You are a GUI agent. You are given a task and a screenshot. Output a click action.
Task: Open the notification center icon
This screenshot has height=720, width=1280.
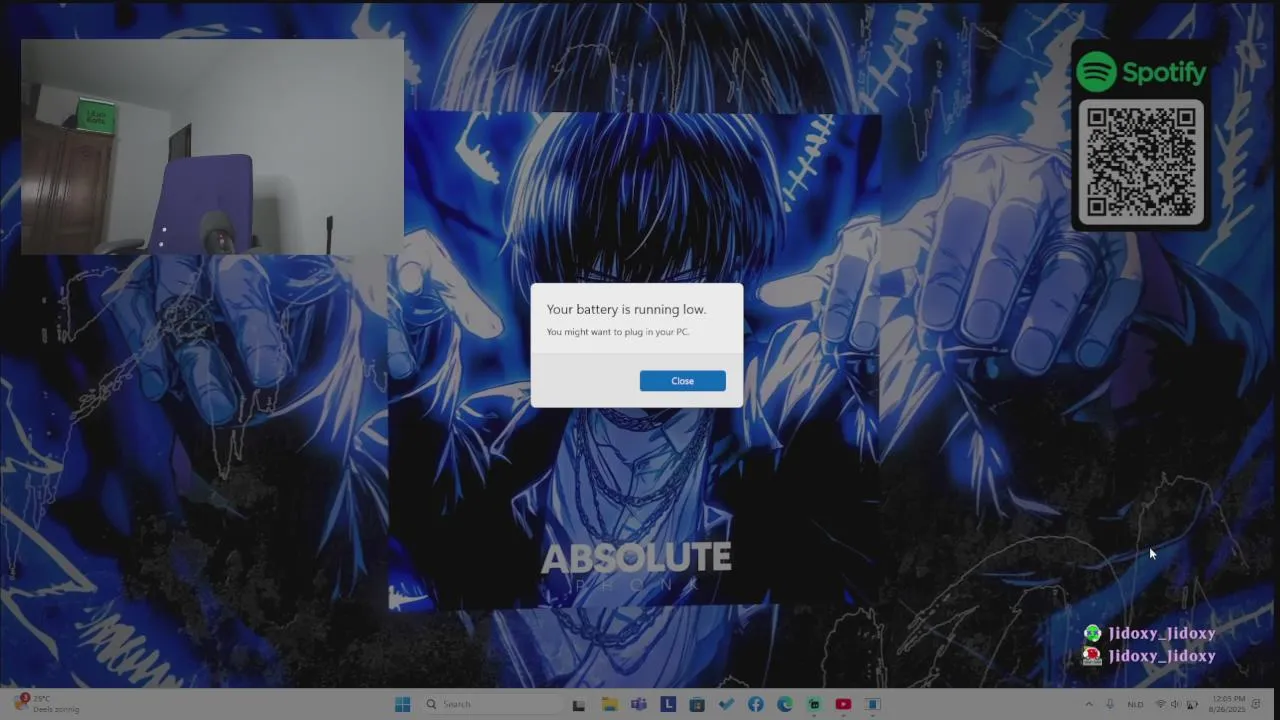tap(1256, 704)
